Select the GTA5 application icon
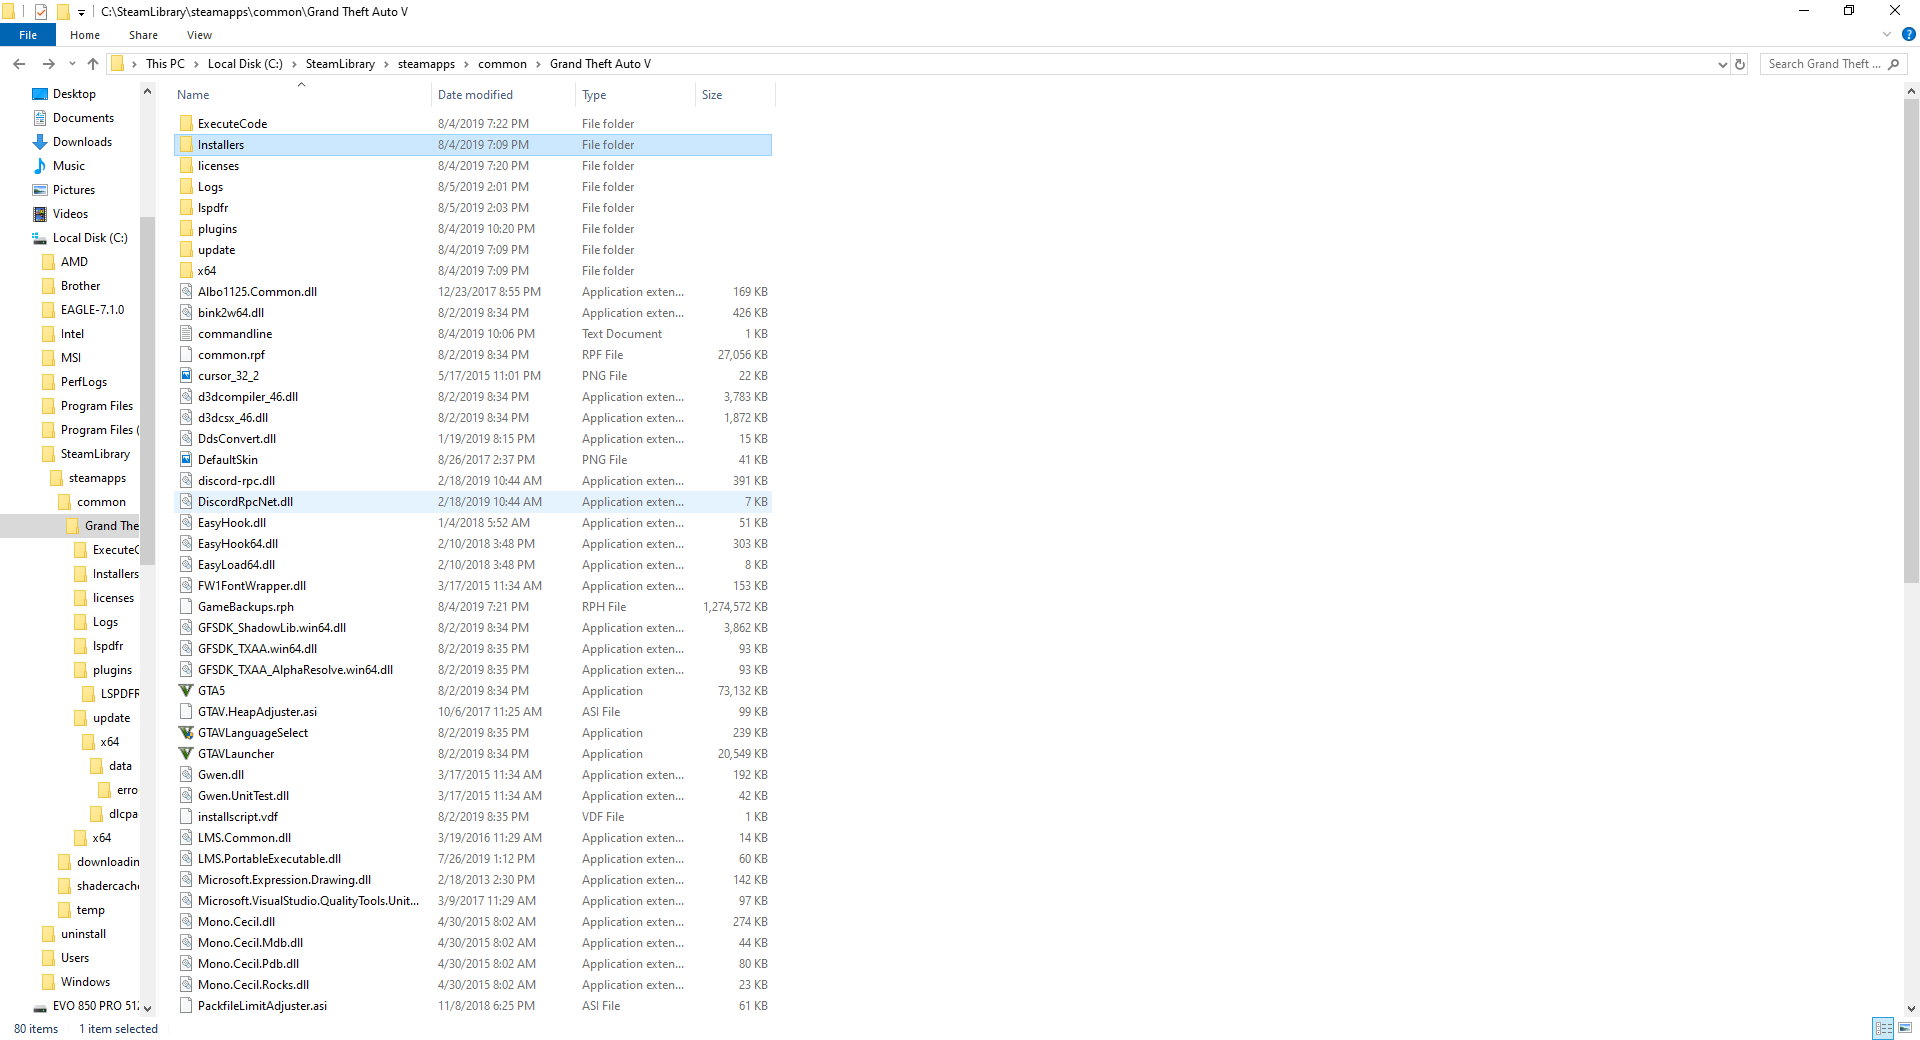The image size is (1920, 1040). (x=186, y=691)
